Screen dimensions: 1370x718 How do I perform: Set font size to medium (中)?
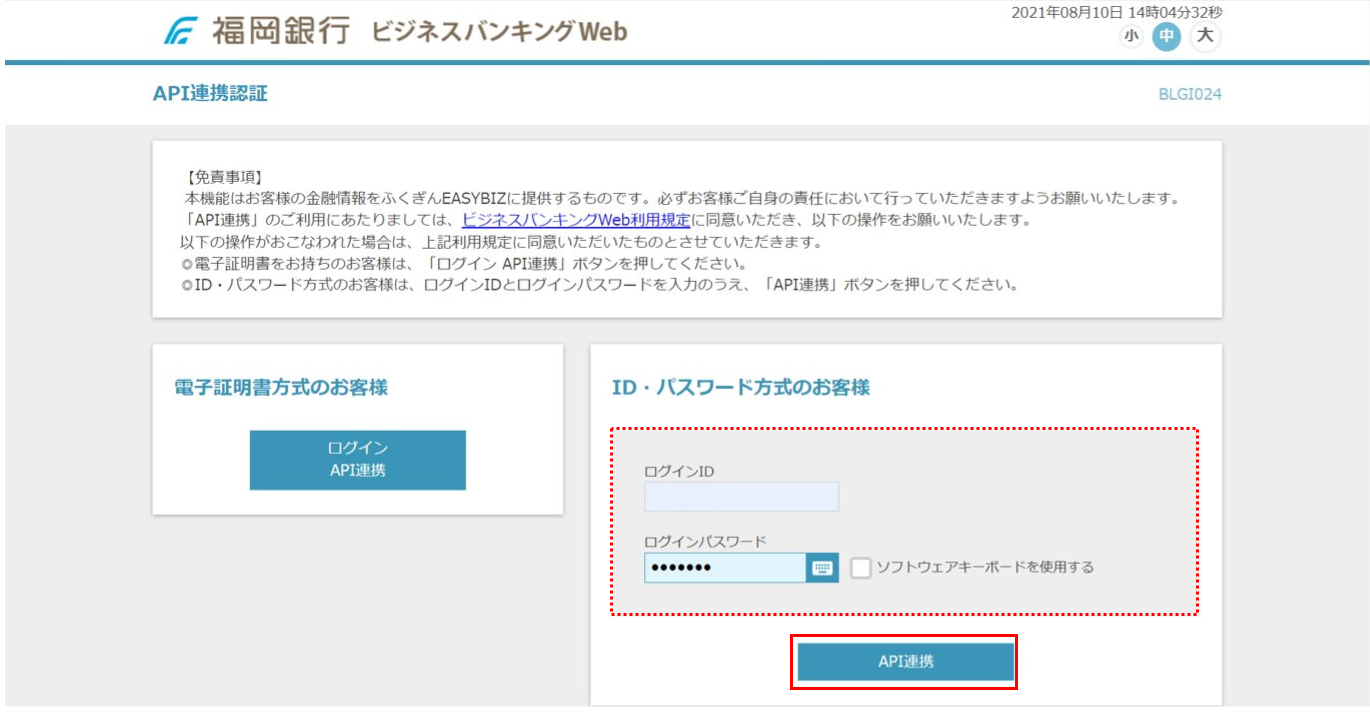(1166, 37)
